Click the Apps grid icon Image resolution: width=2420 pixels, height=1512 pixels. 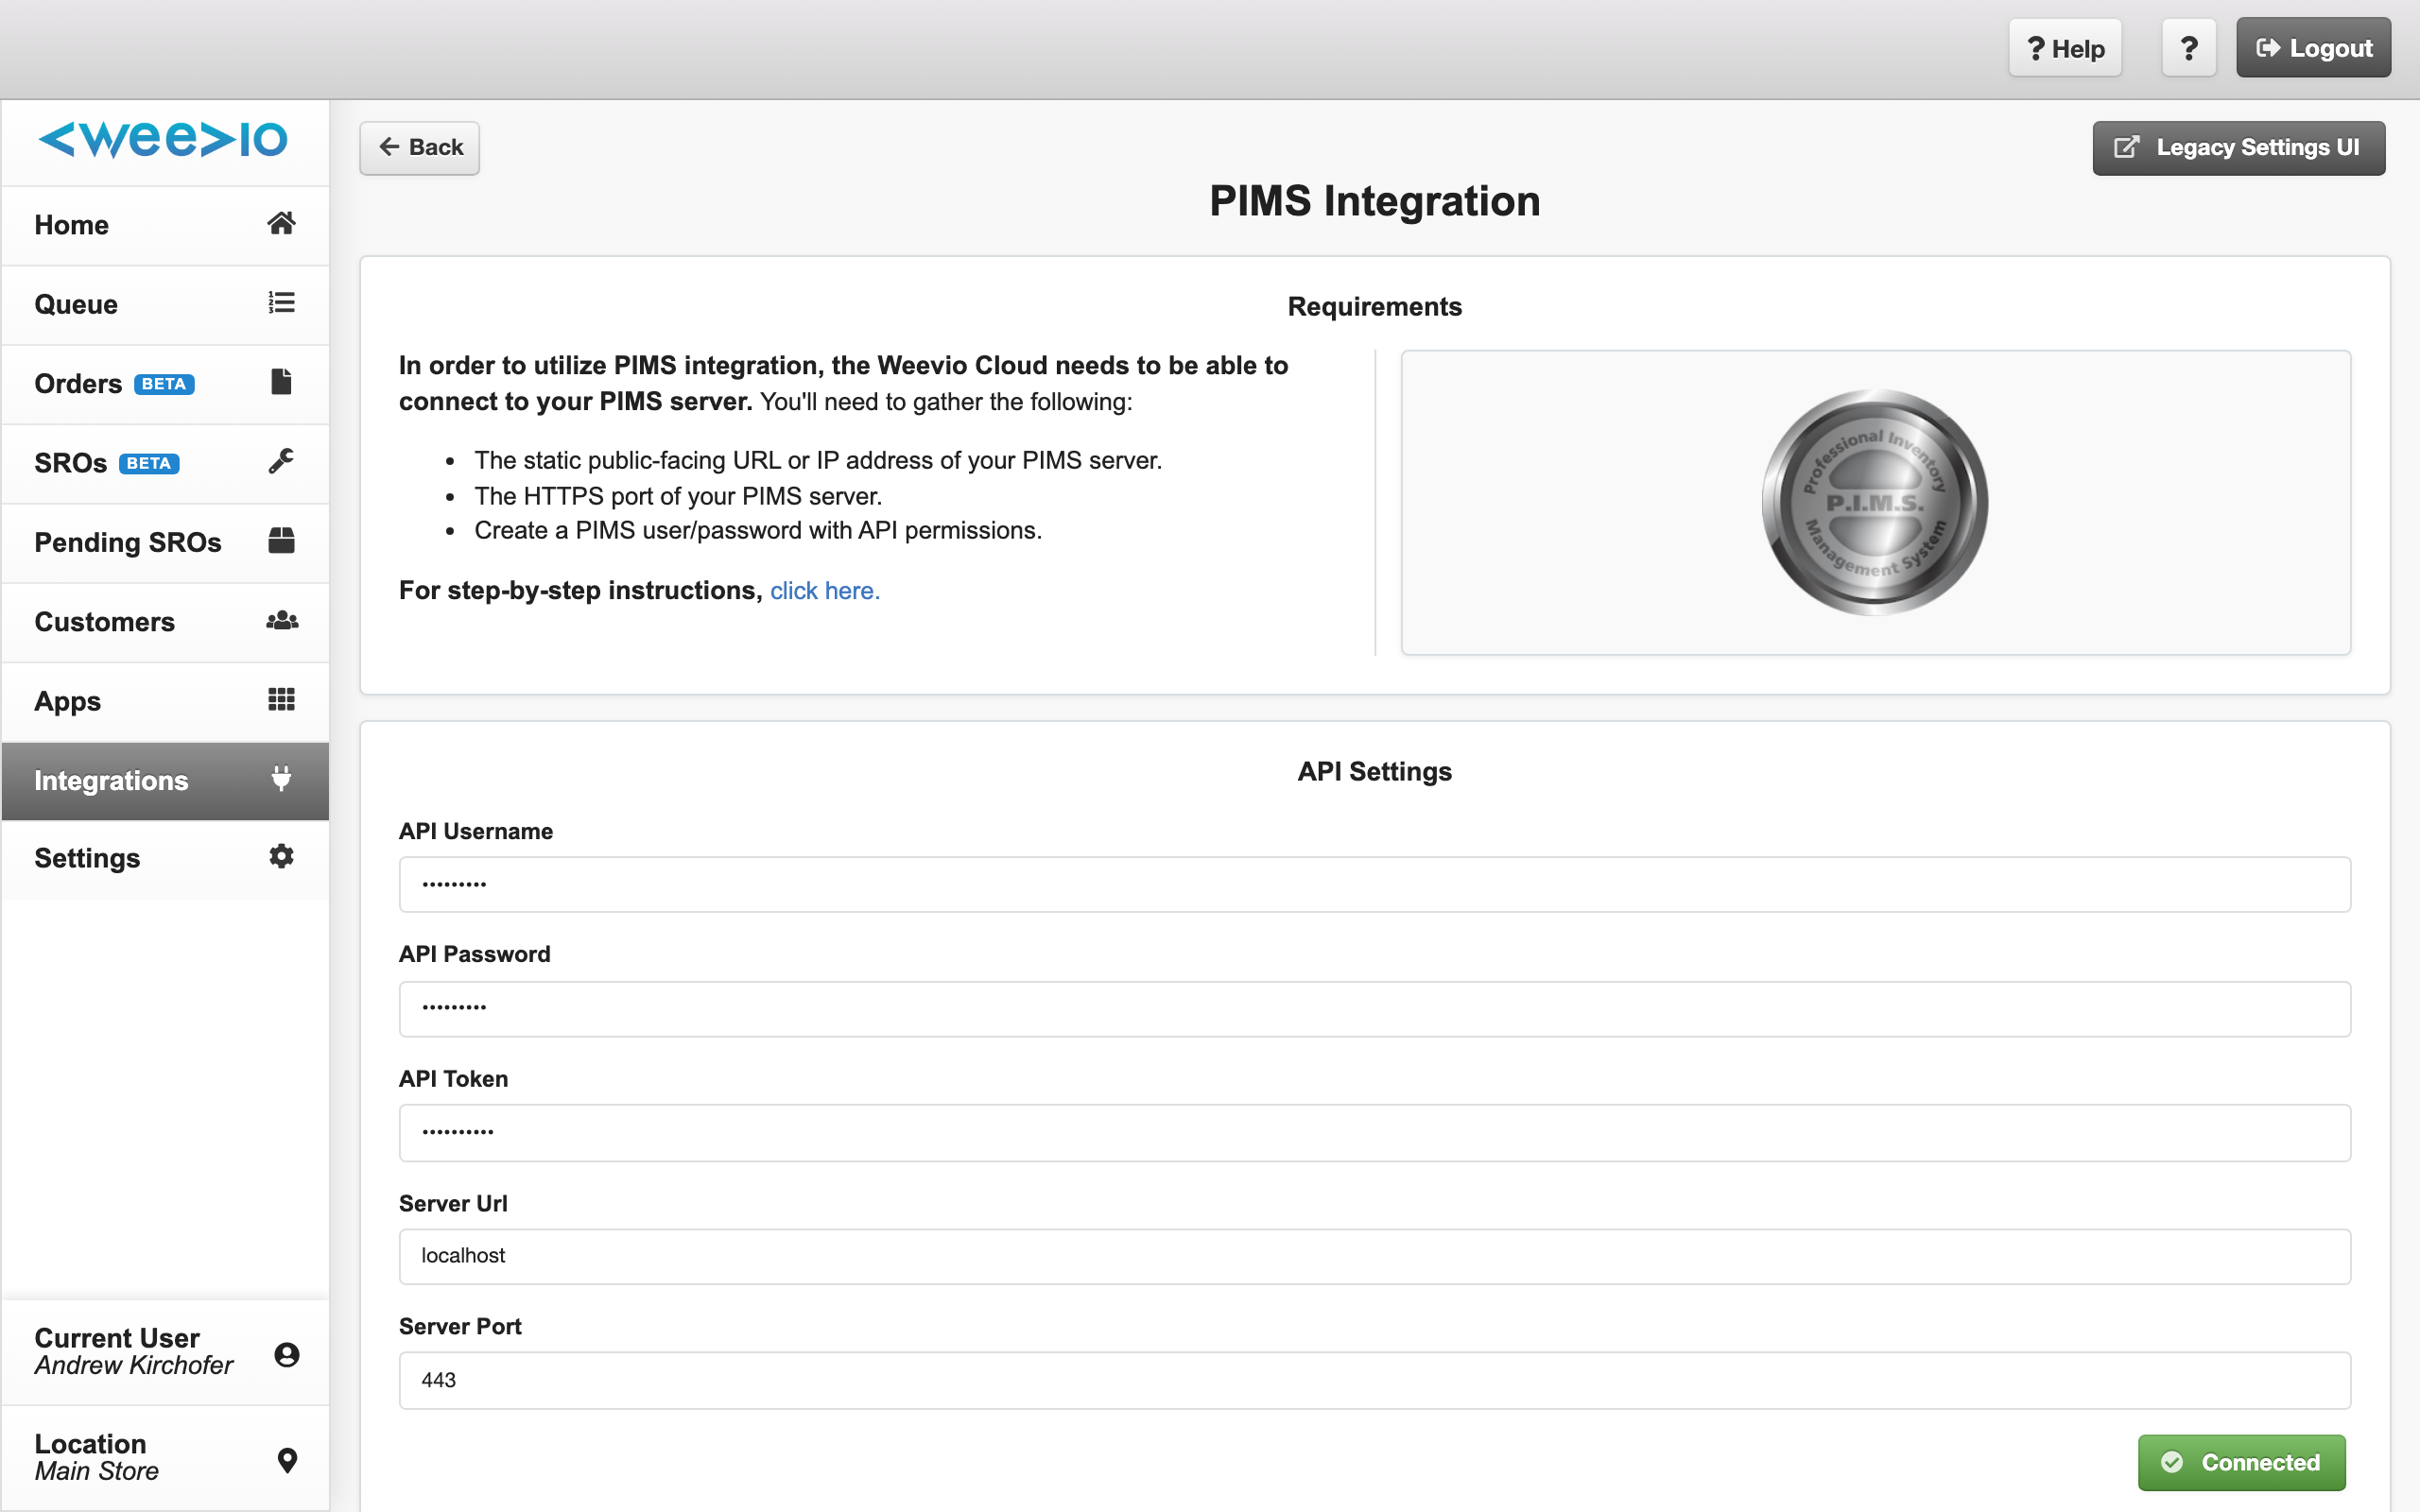[x=281, y=699]
